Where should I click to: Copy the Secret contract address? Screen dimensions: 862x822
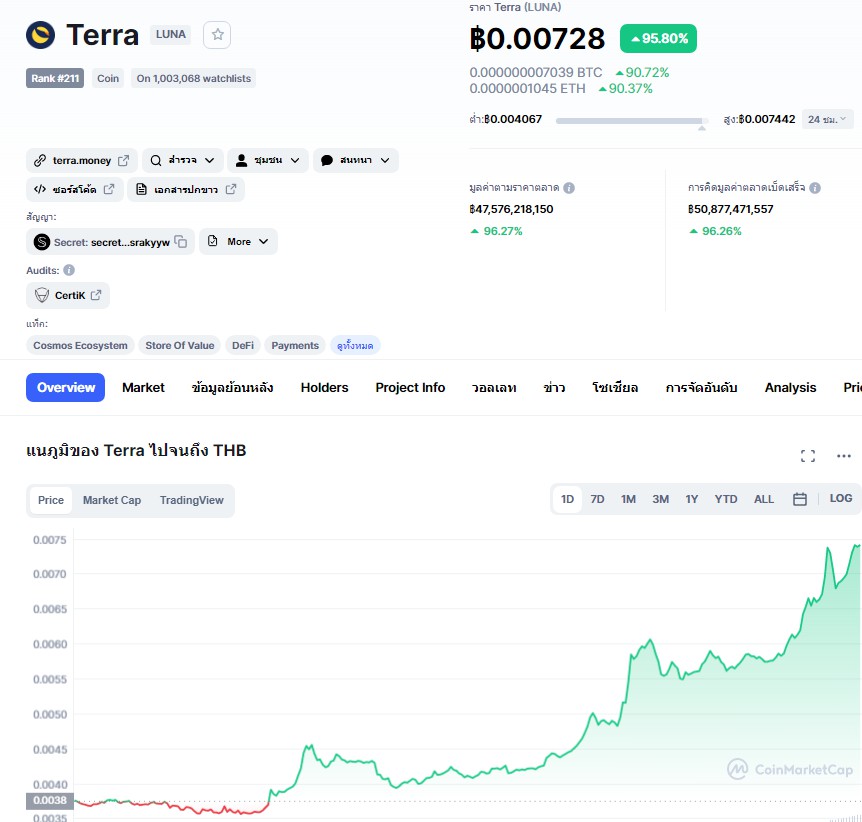coord(181,241)
